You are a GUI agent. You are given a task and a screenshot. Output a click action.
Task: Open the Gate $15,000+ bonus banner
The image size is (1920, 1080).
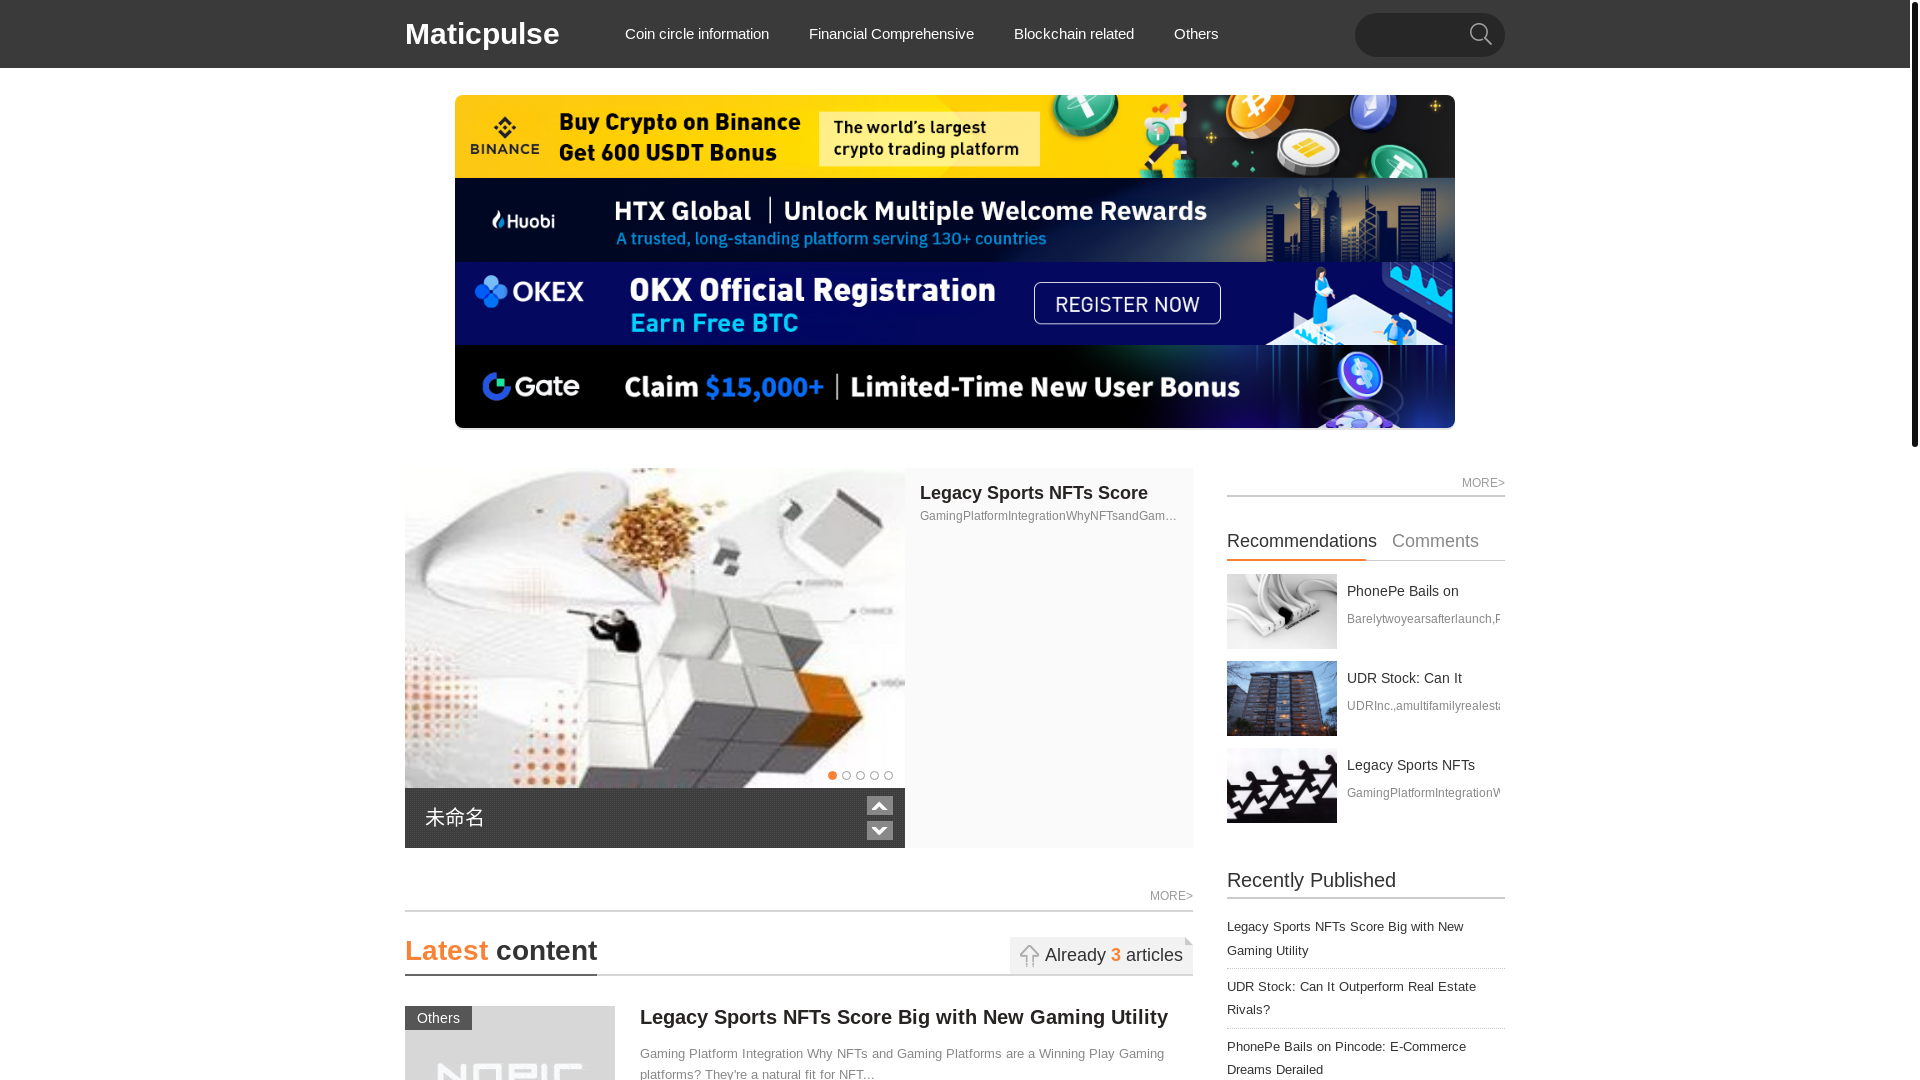pos(955,387)
